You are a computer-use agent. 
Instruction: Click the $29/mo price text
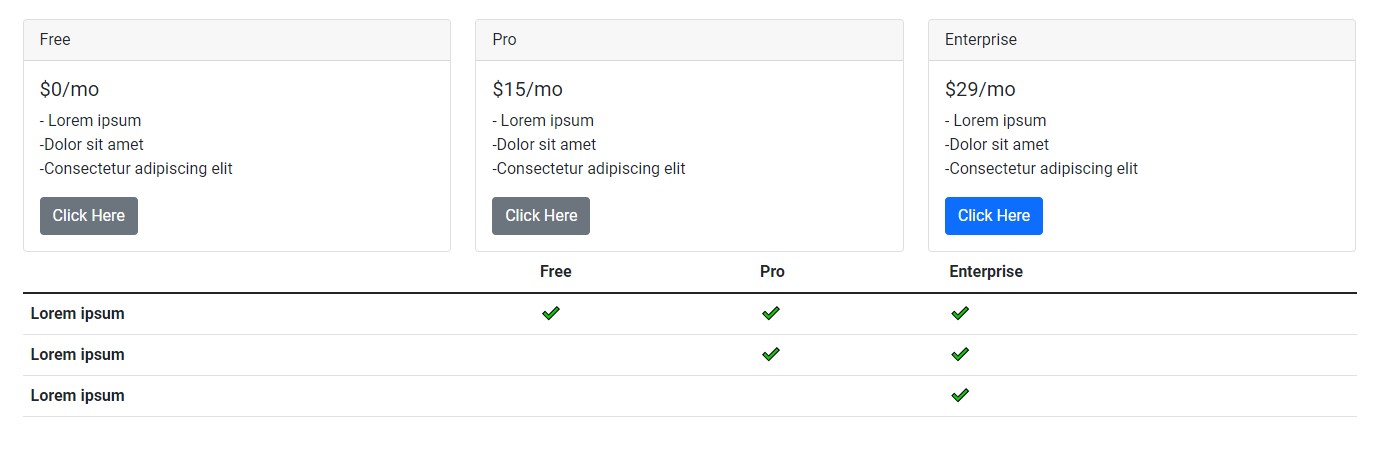[980, 89]
